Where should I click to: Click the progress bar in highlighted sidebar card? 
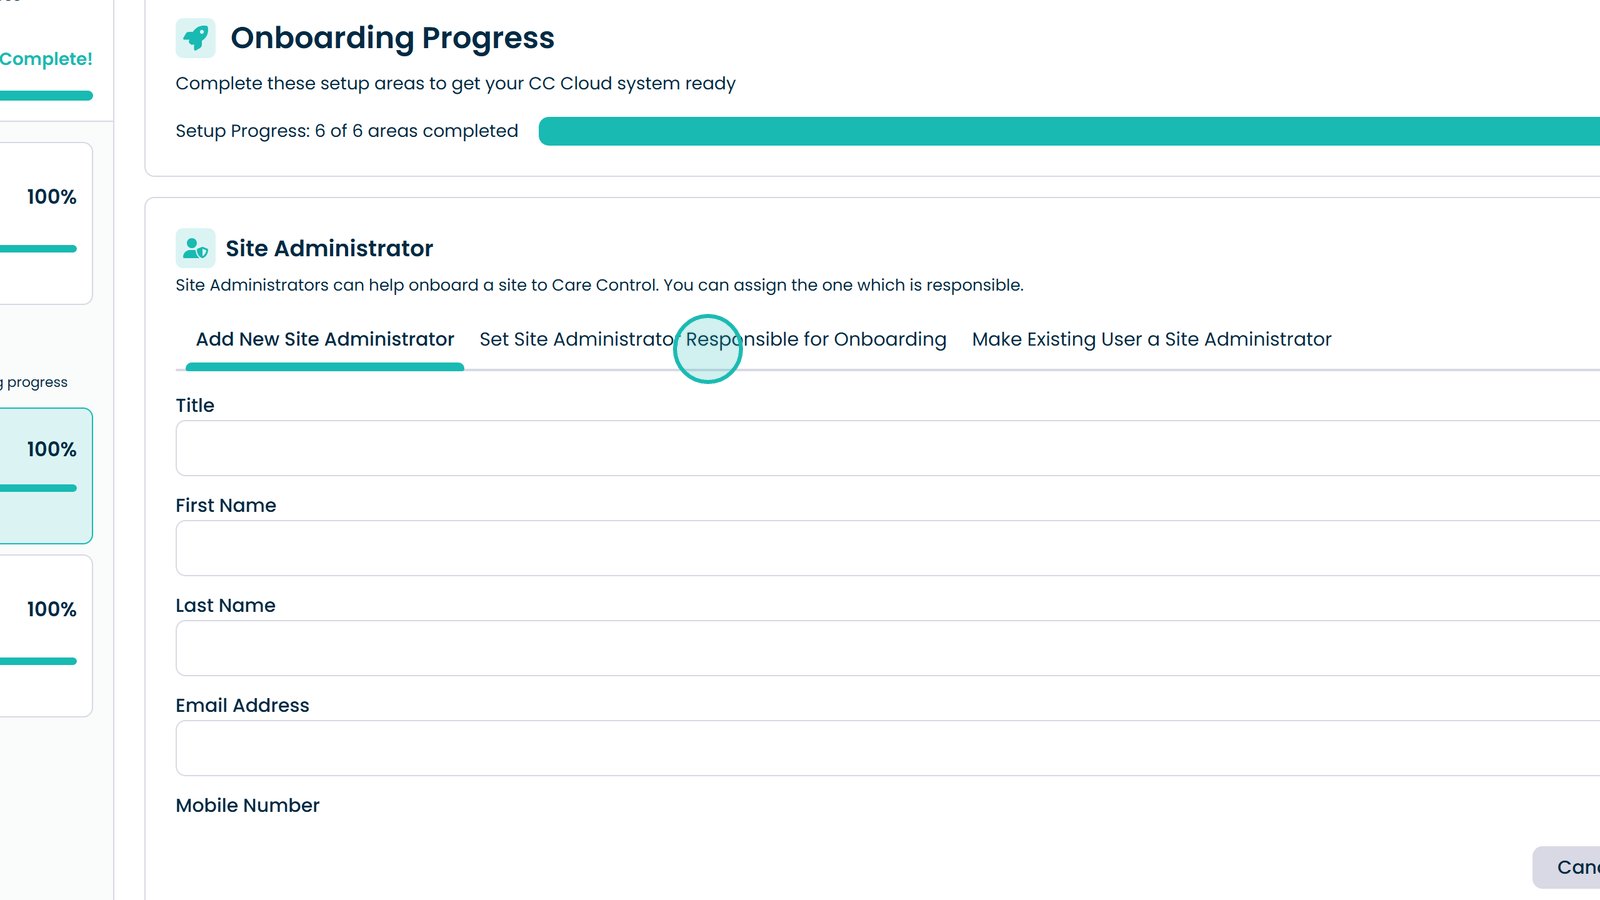(40, 488)
